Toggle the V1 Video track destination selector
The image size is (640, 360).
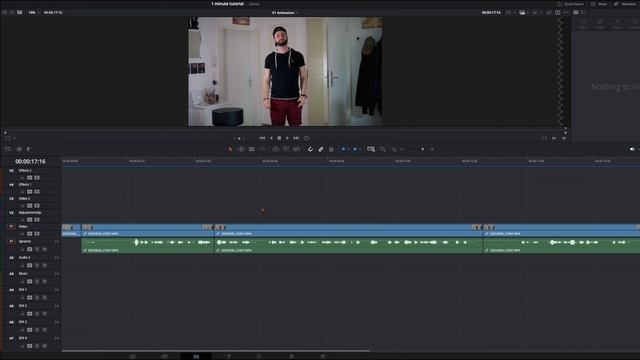coord(11,227)
